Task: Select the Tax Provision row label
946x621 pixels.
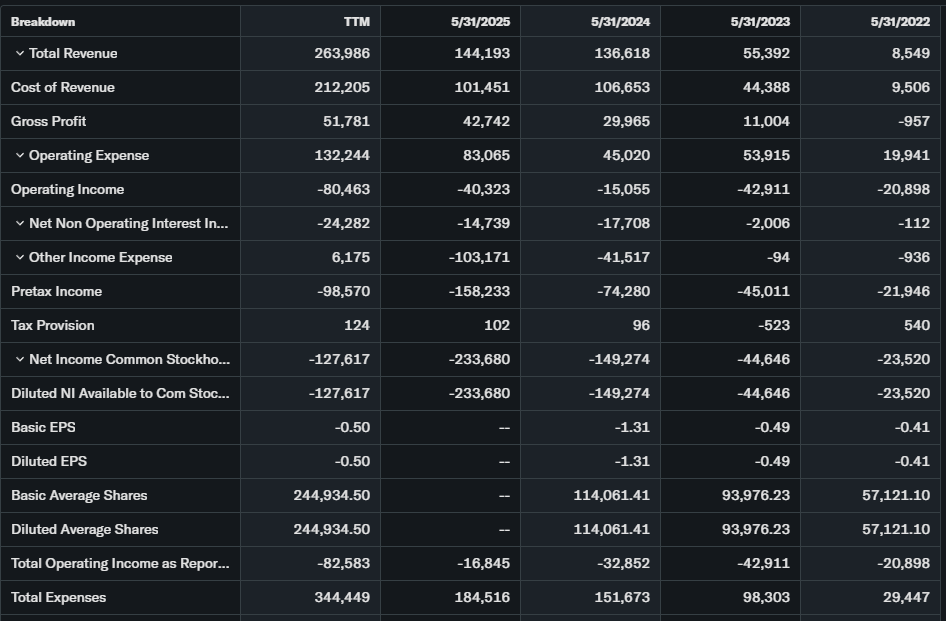Action: (x=53, y=326)
